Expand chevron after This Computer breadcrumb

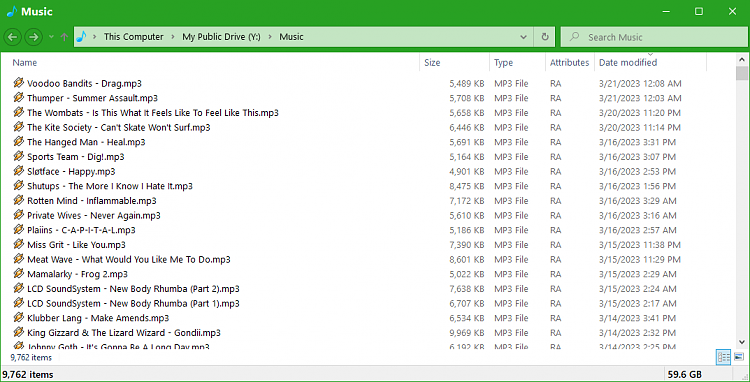point(172,37)
